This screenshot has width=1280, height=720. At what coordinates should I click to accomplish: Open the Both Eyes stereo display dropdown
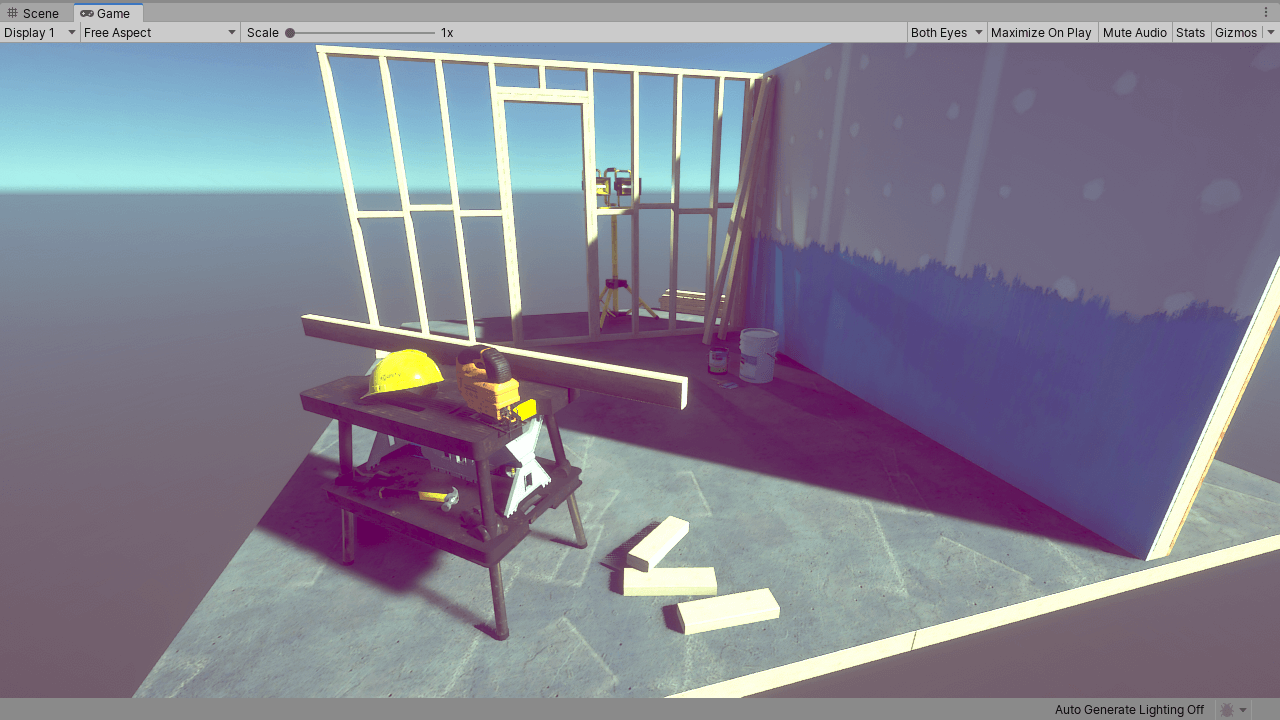point(946,32)
